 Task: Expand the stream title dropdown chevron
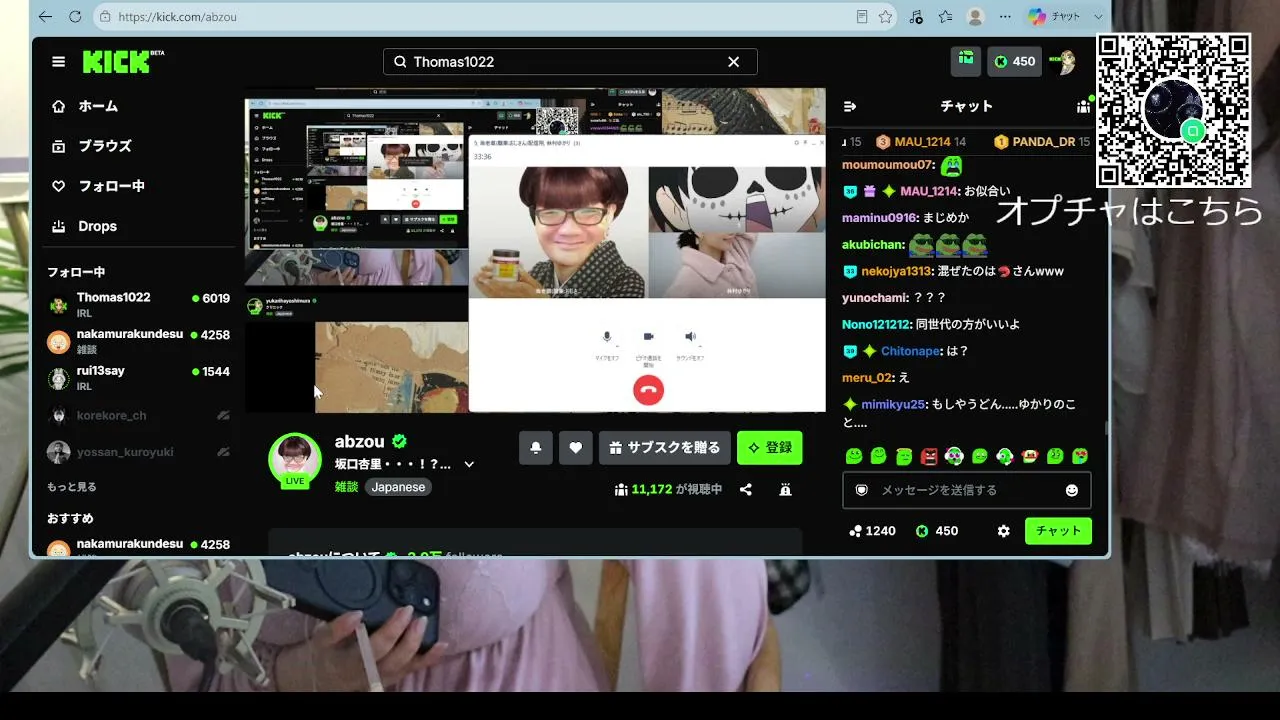coord(469,465)
